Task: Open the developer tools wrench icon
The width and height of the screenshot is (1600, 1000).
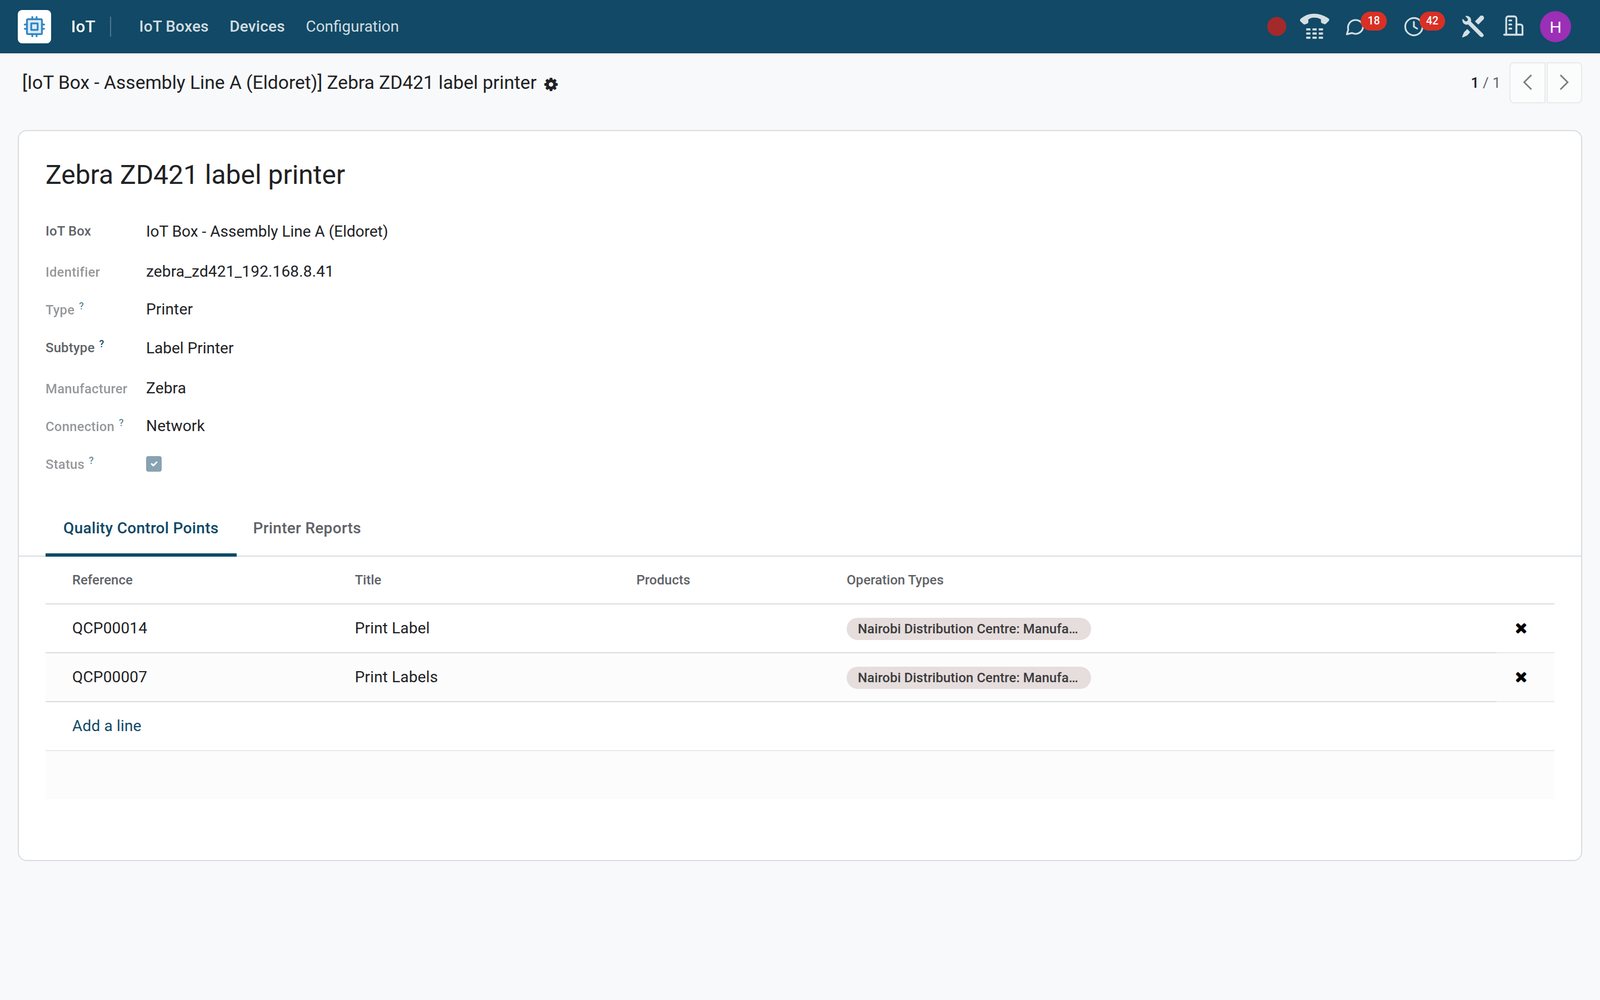Action: coord(1472,27)
